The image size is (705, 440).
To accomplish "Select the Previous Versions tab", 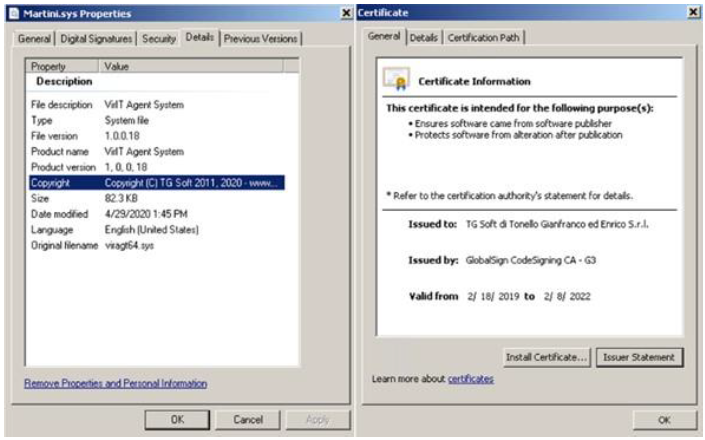I will pos(260,39).
